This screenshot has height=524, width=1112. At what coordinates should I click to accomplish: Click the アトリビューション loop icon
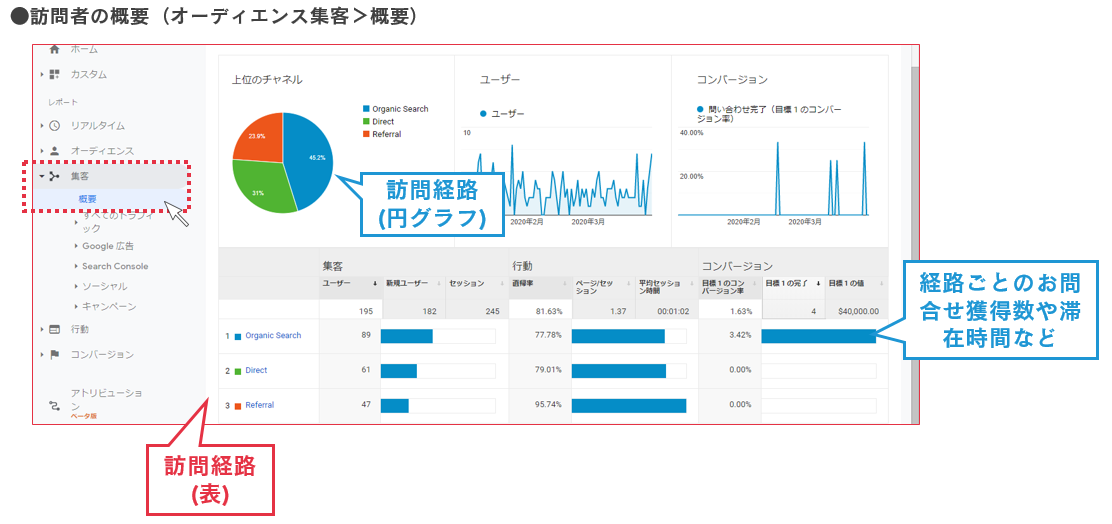[55, 406]
